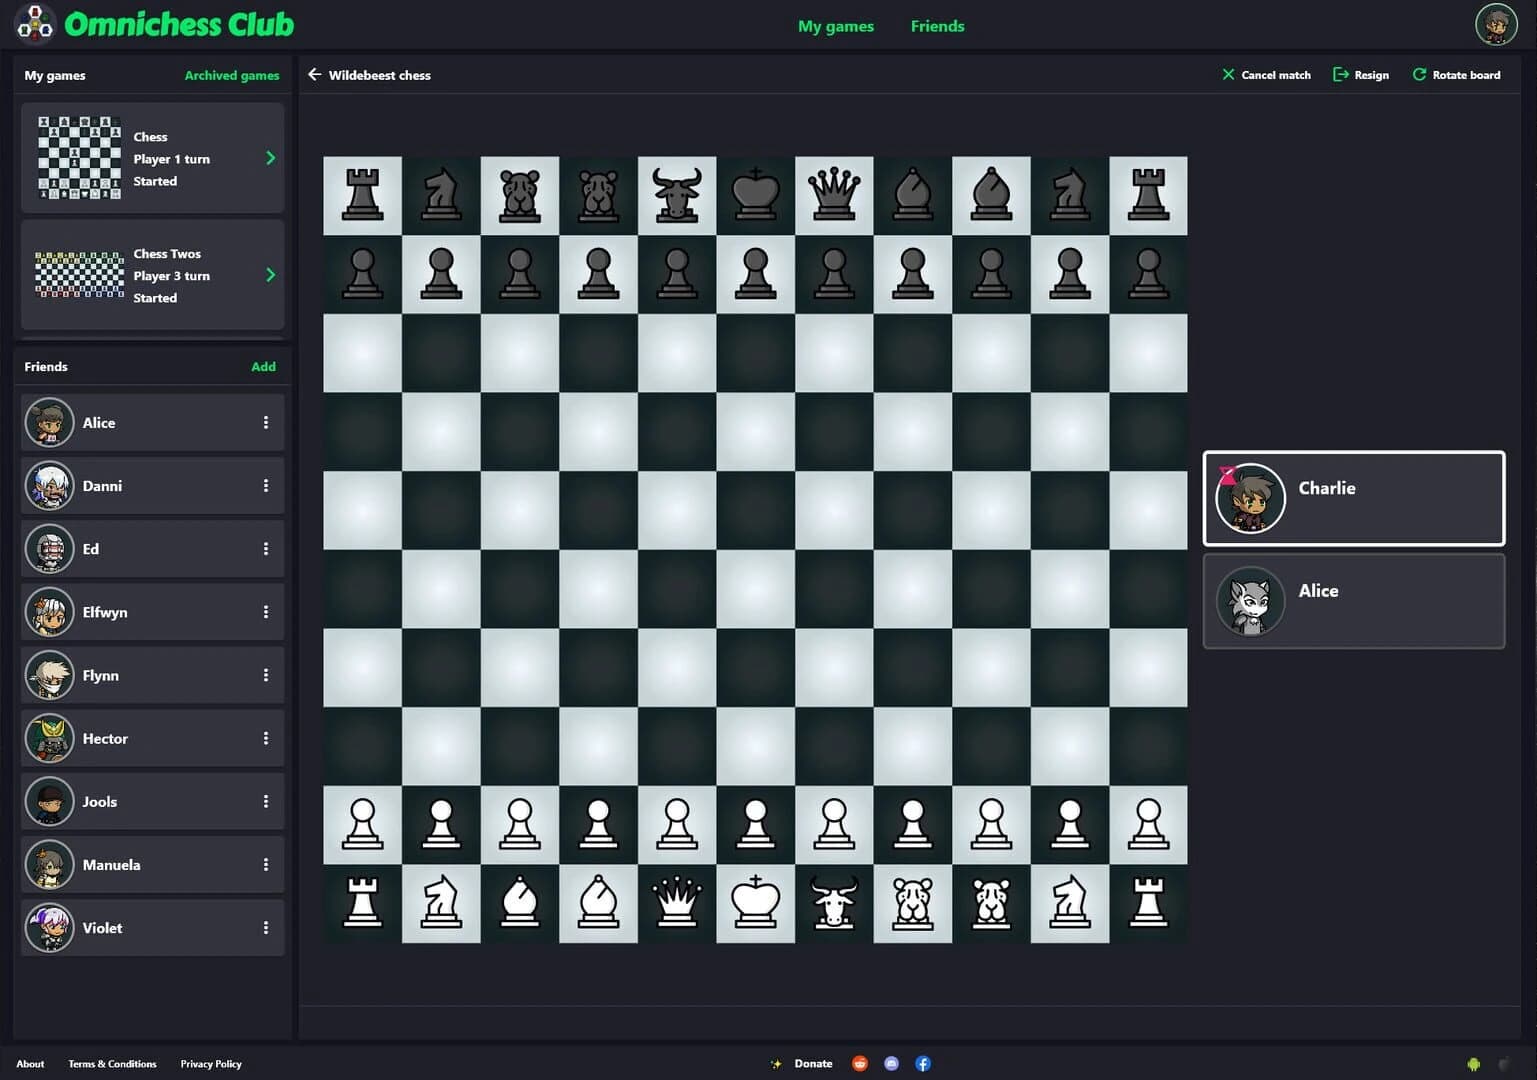
Task: Select the black rook in the top-right corner
Action: click(1148, 194)
